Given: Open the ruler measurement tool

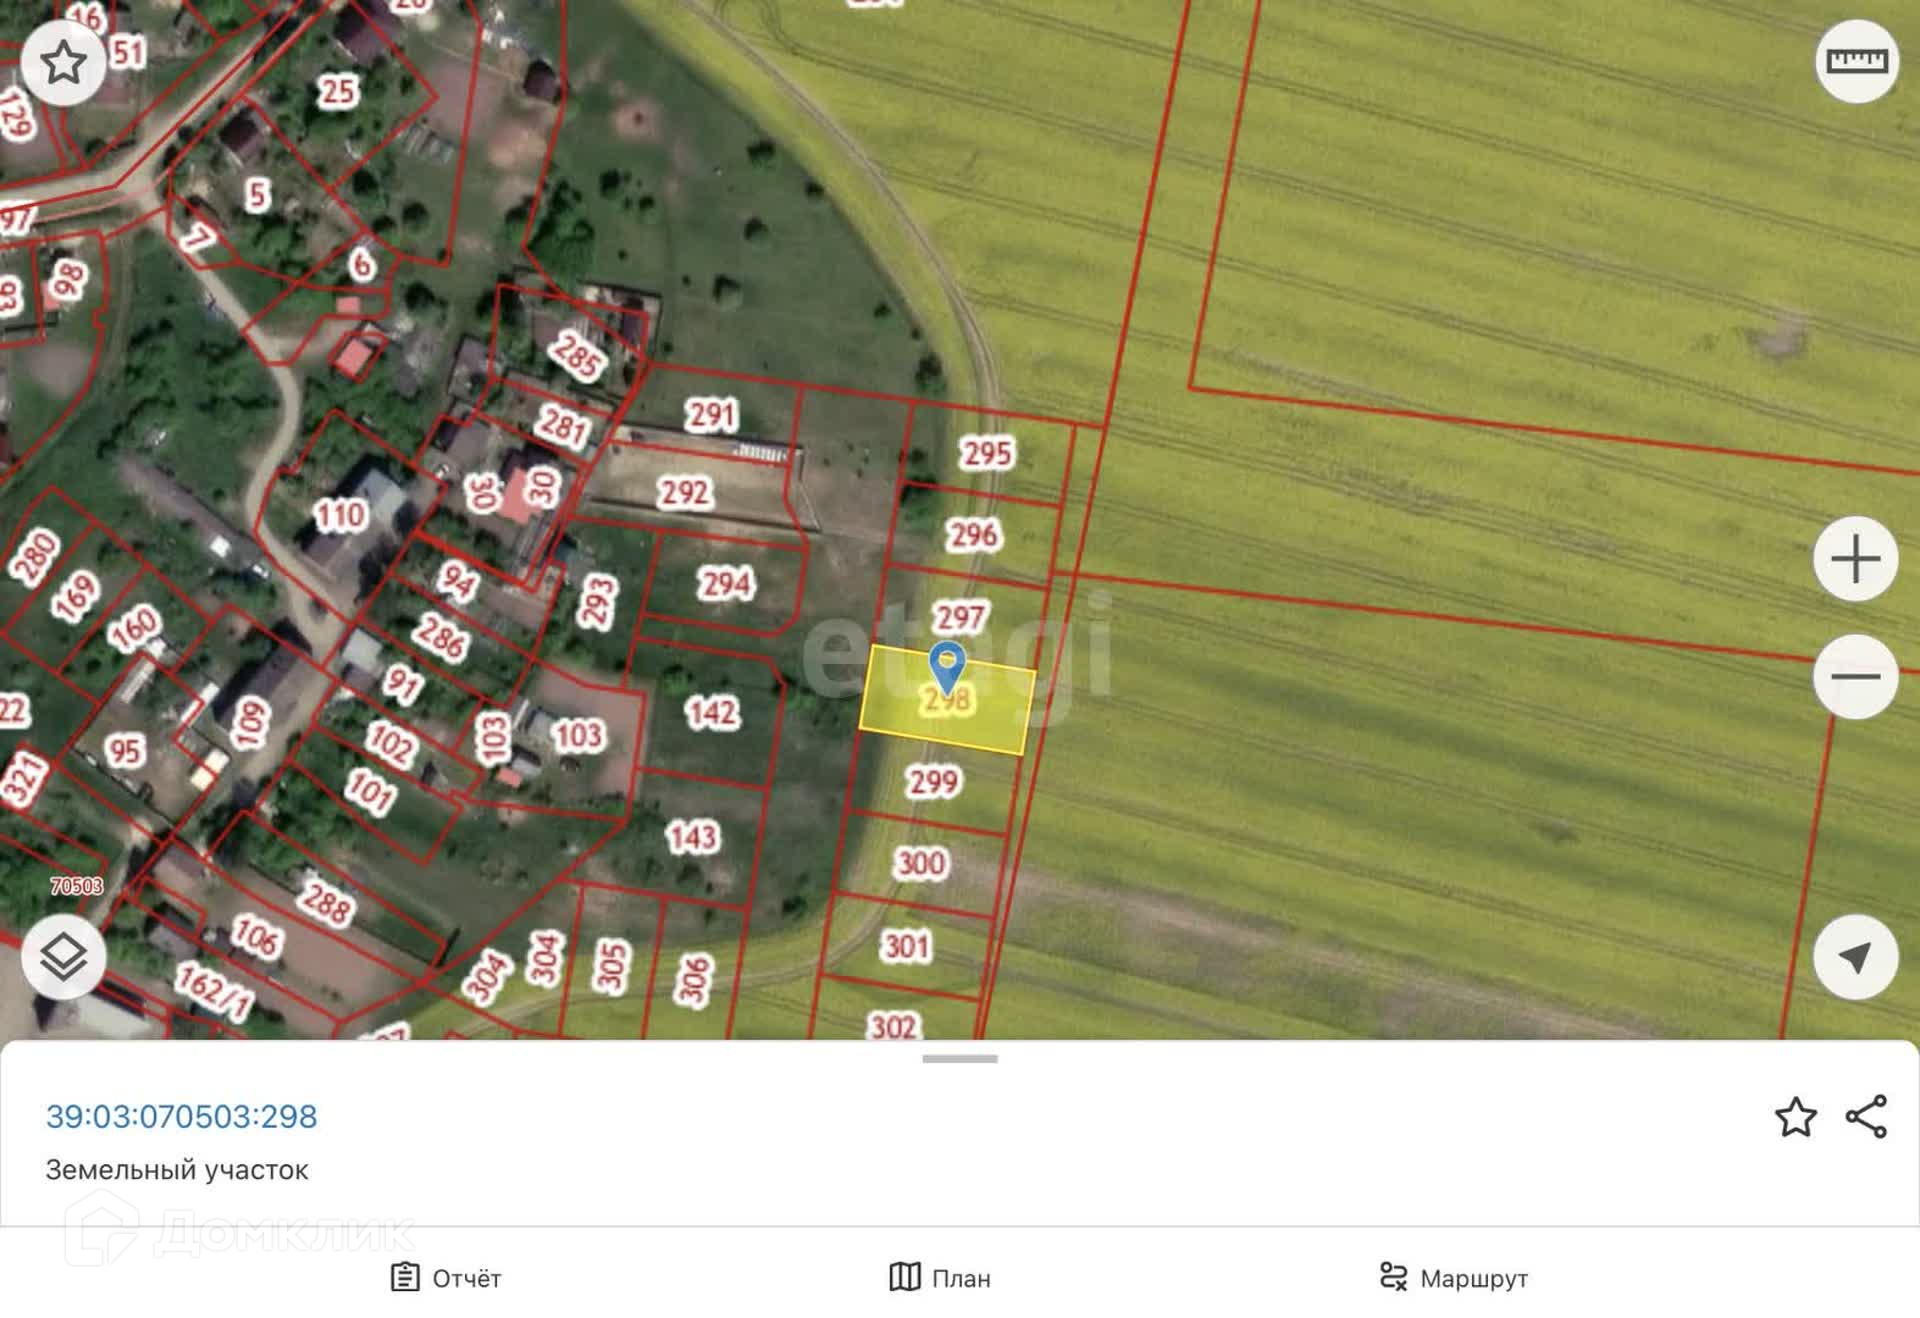Looking at the screenshot, I should (1856, 61).
